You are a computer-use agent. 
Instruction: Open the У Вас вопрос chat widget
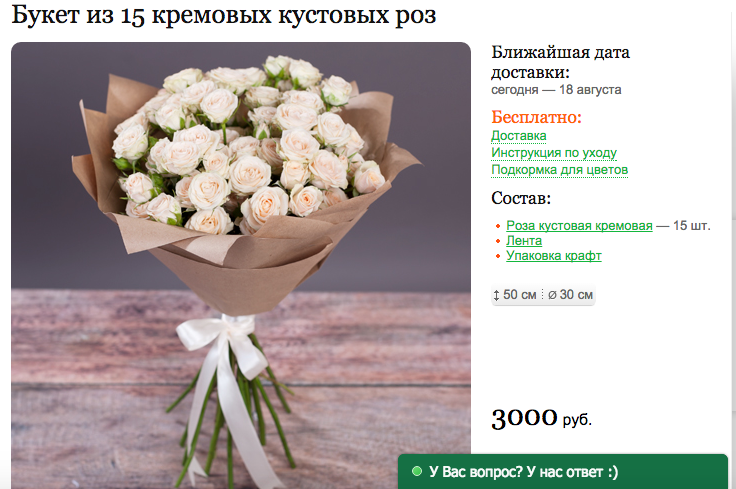[x=562, y=472]
